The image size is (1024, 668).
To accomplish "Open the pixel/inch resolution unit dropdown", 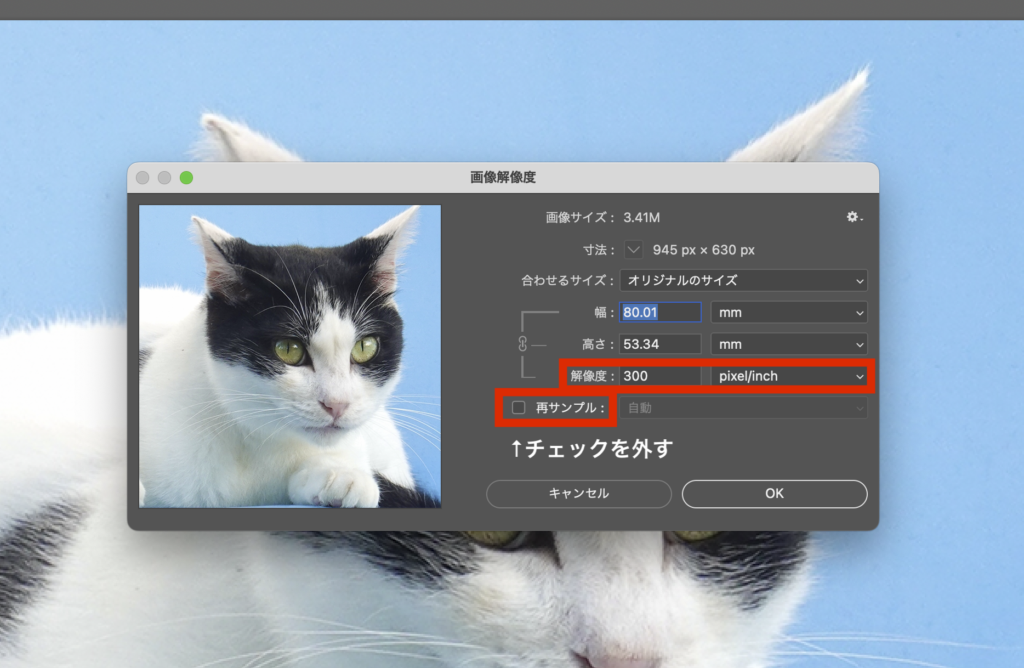I will point(789,376).
